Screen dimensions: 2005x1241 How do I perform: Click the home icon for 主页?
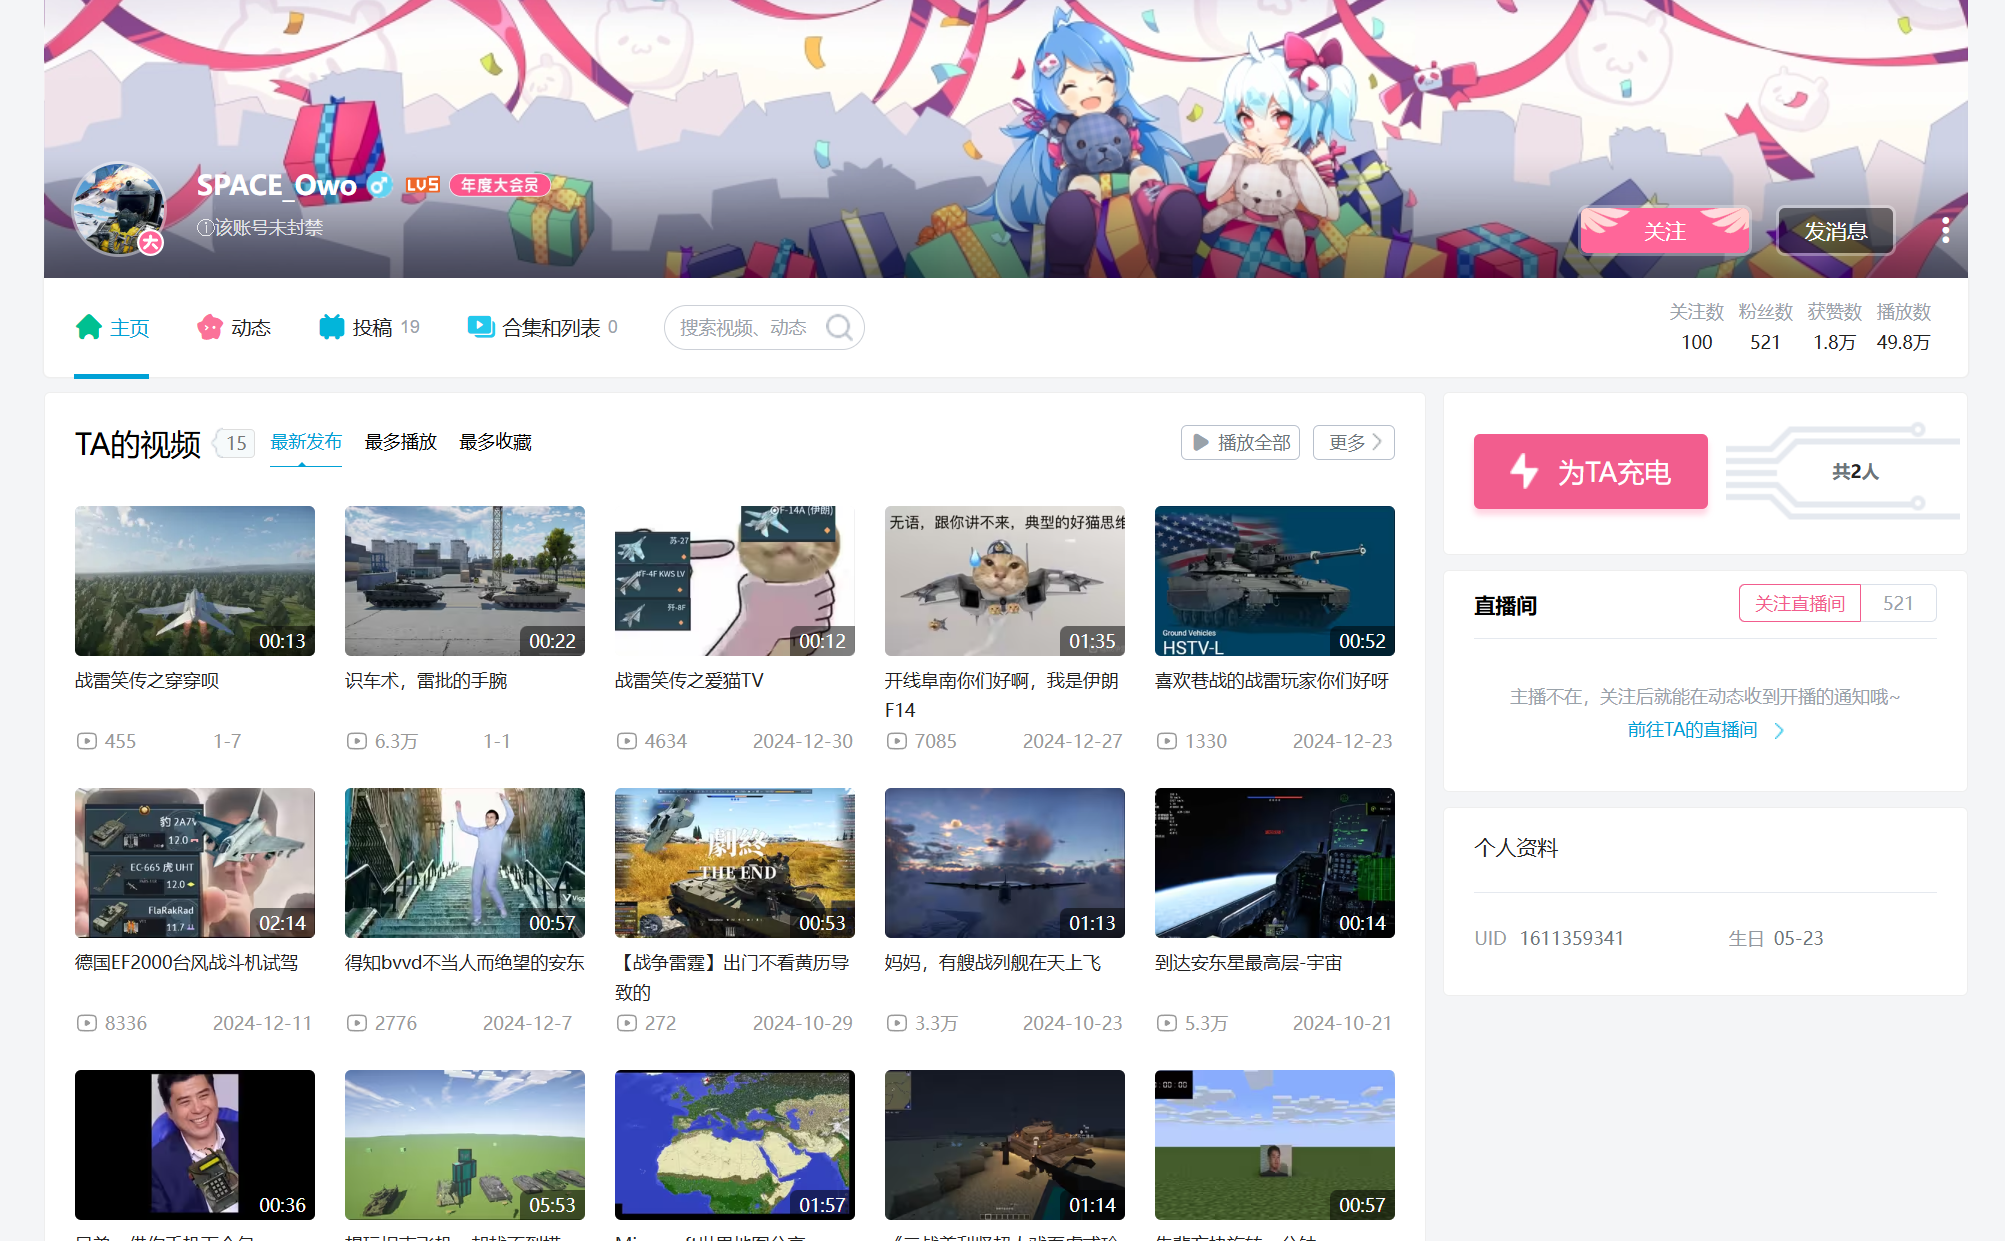point(89,327)
